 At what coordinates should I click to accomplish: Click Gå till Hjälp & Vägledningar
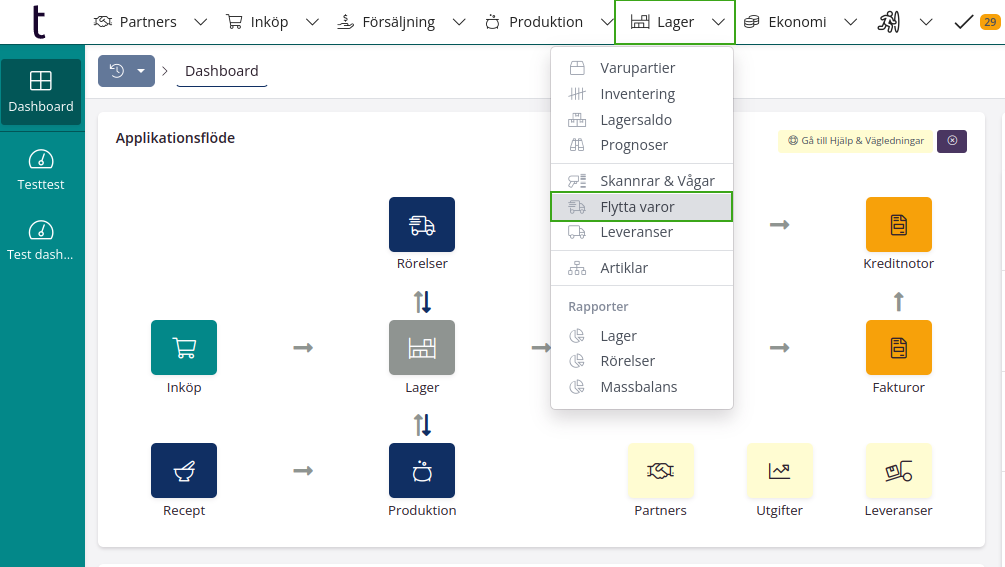tap(855, 141)
